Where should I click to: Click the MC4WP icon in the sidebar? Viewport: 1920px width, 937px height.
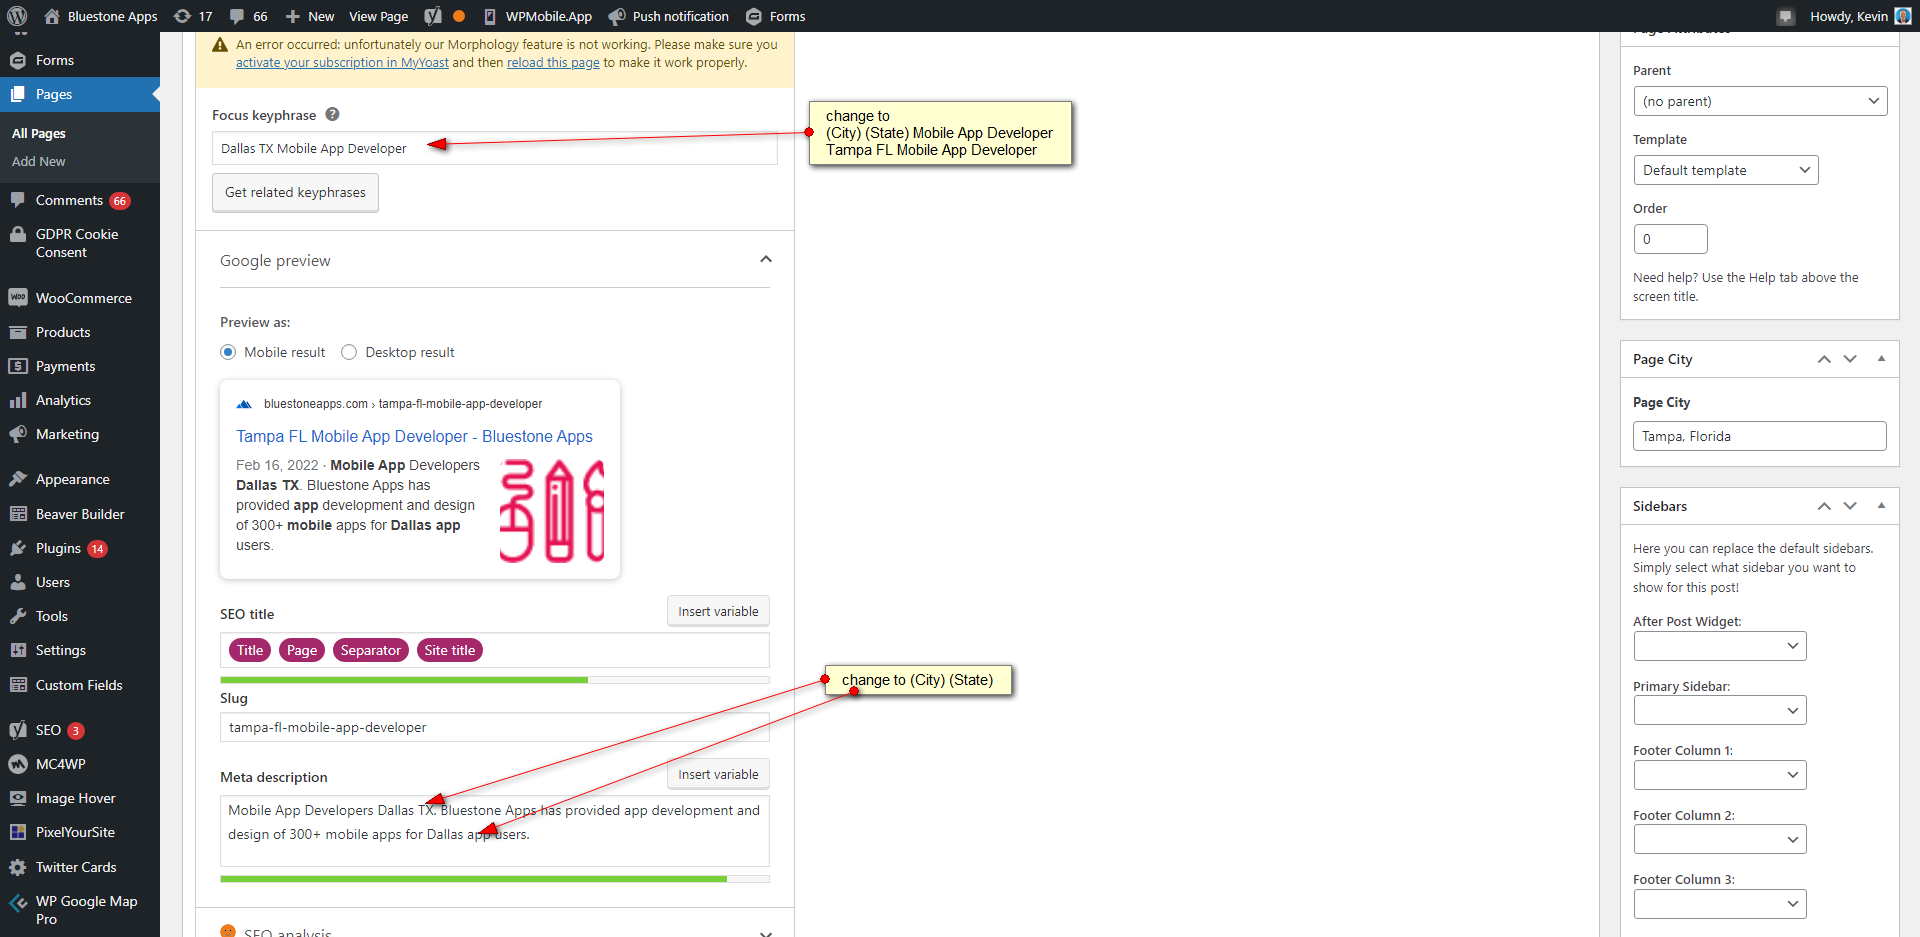18,764
